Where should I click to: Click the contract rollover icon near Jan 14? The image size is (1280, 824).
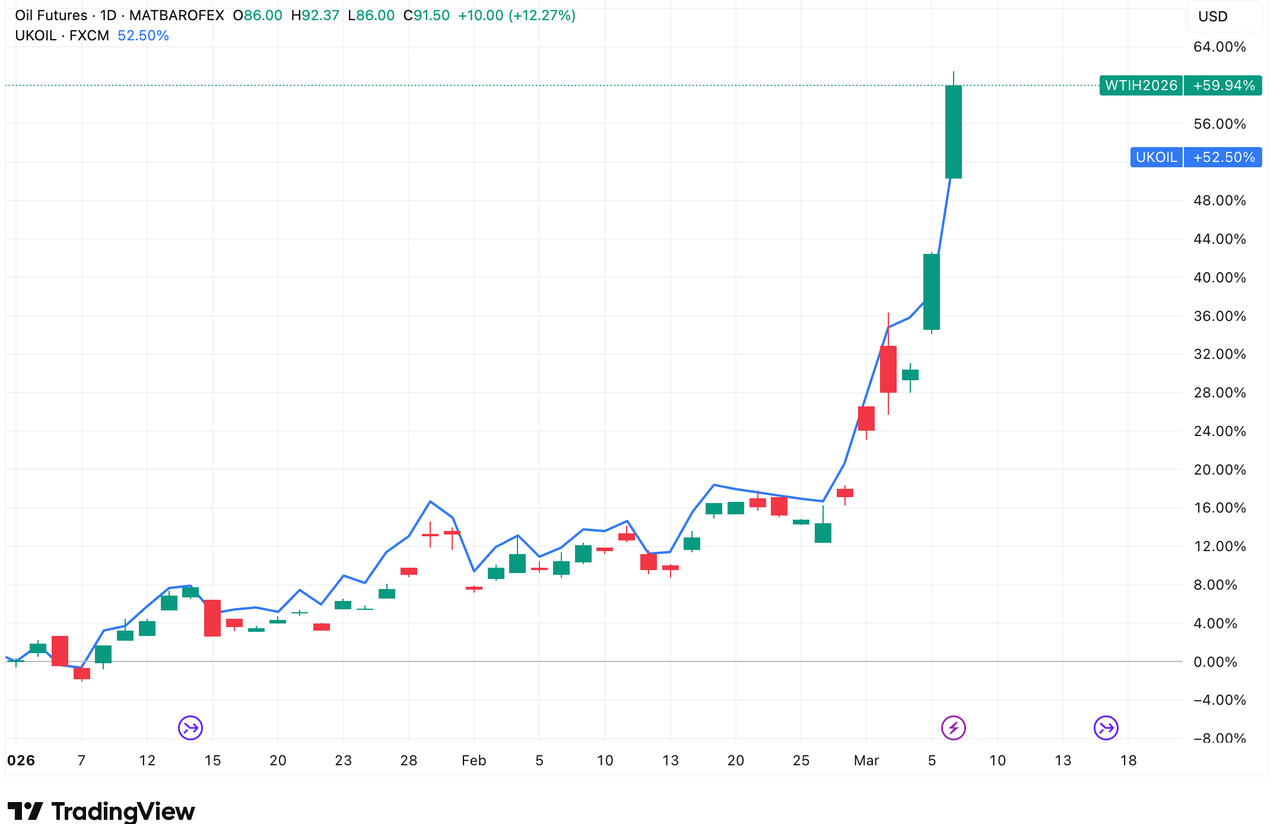[x=190, y=727]
